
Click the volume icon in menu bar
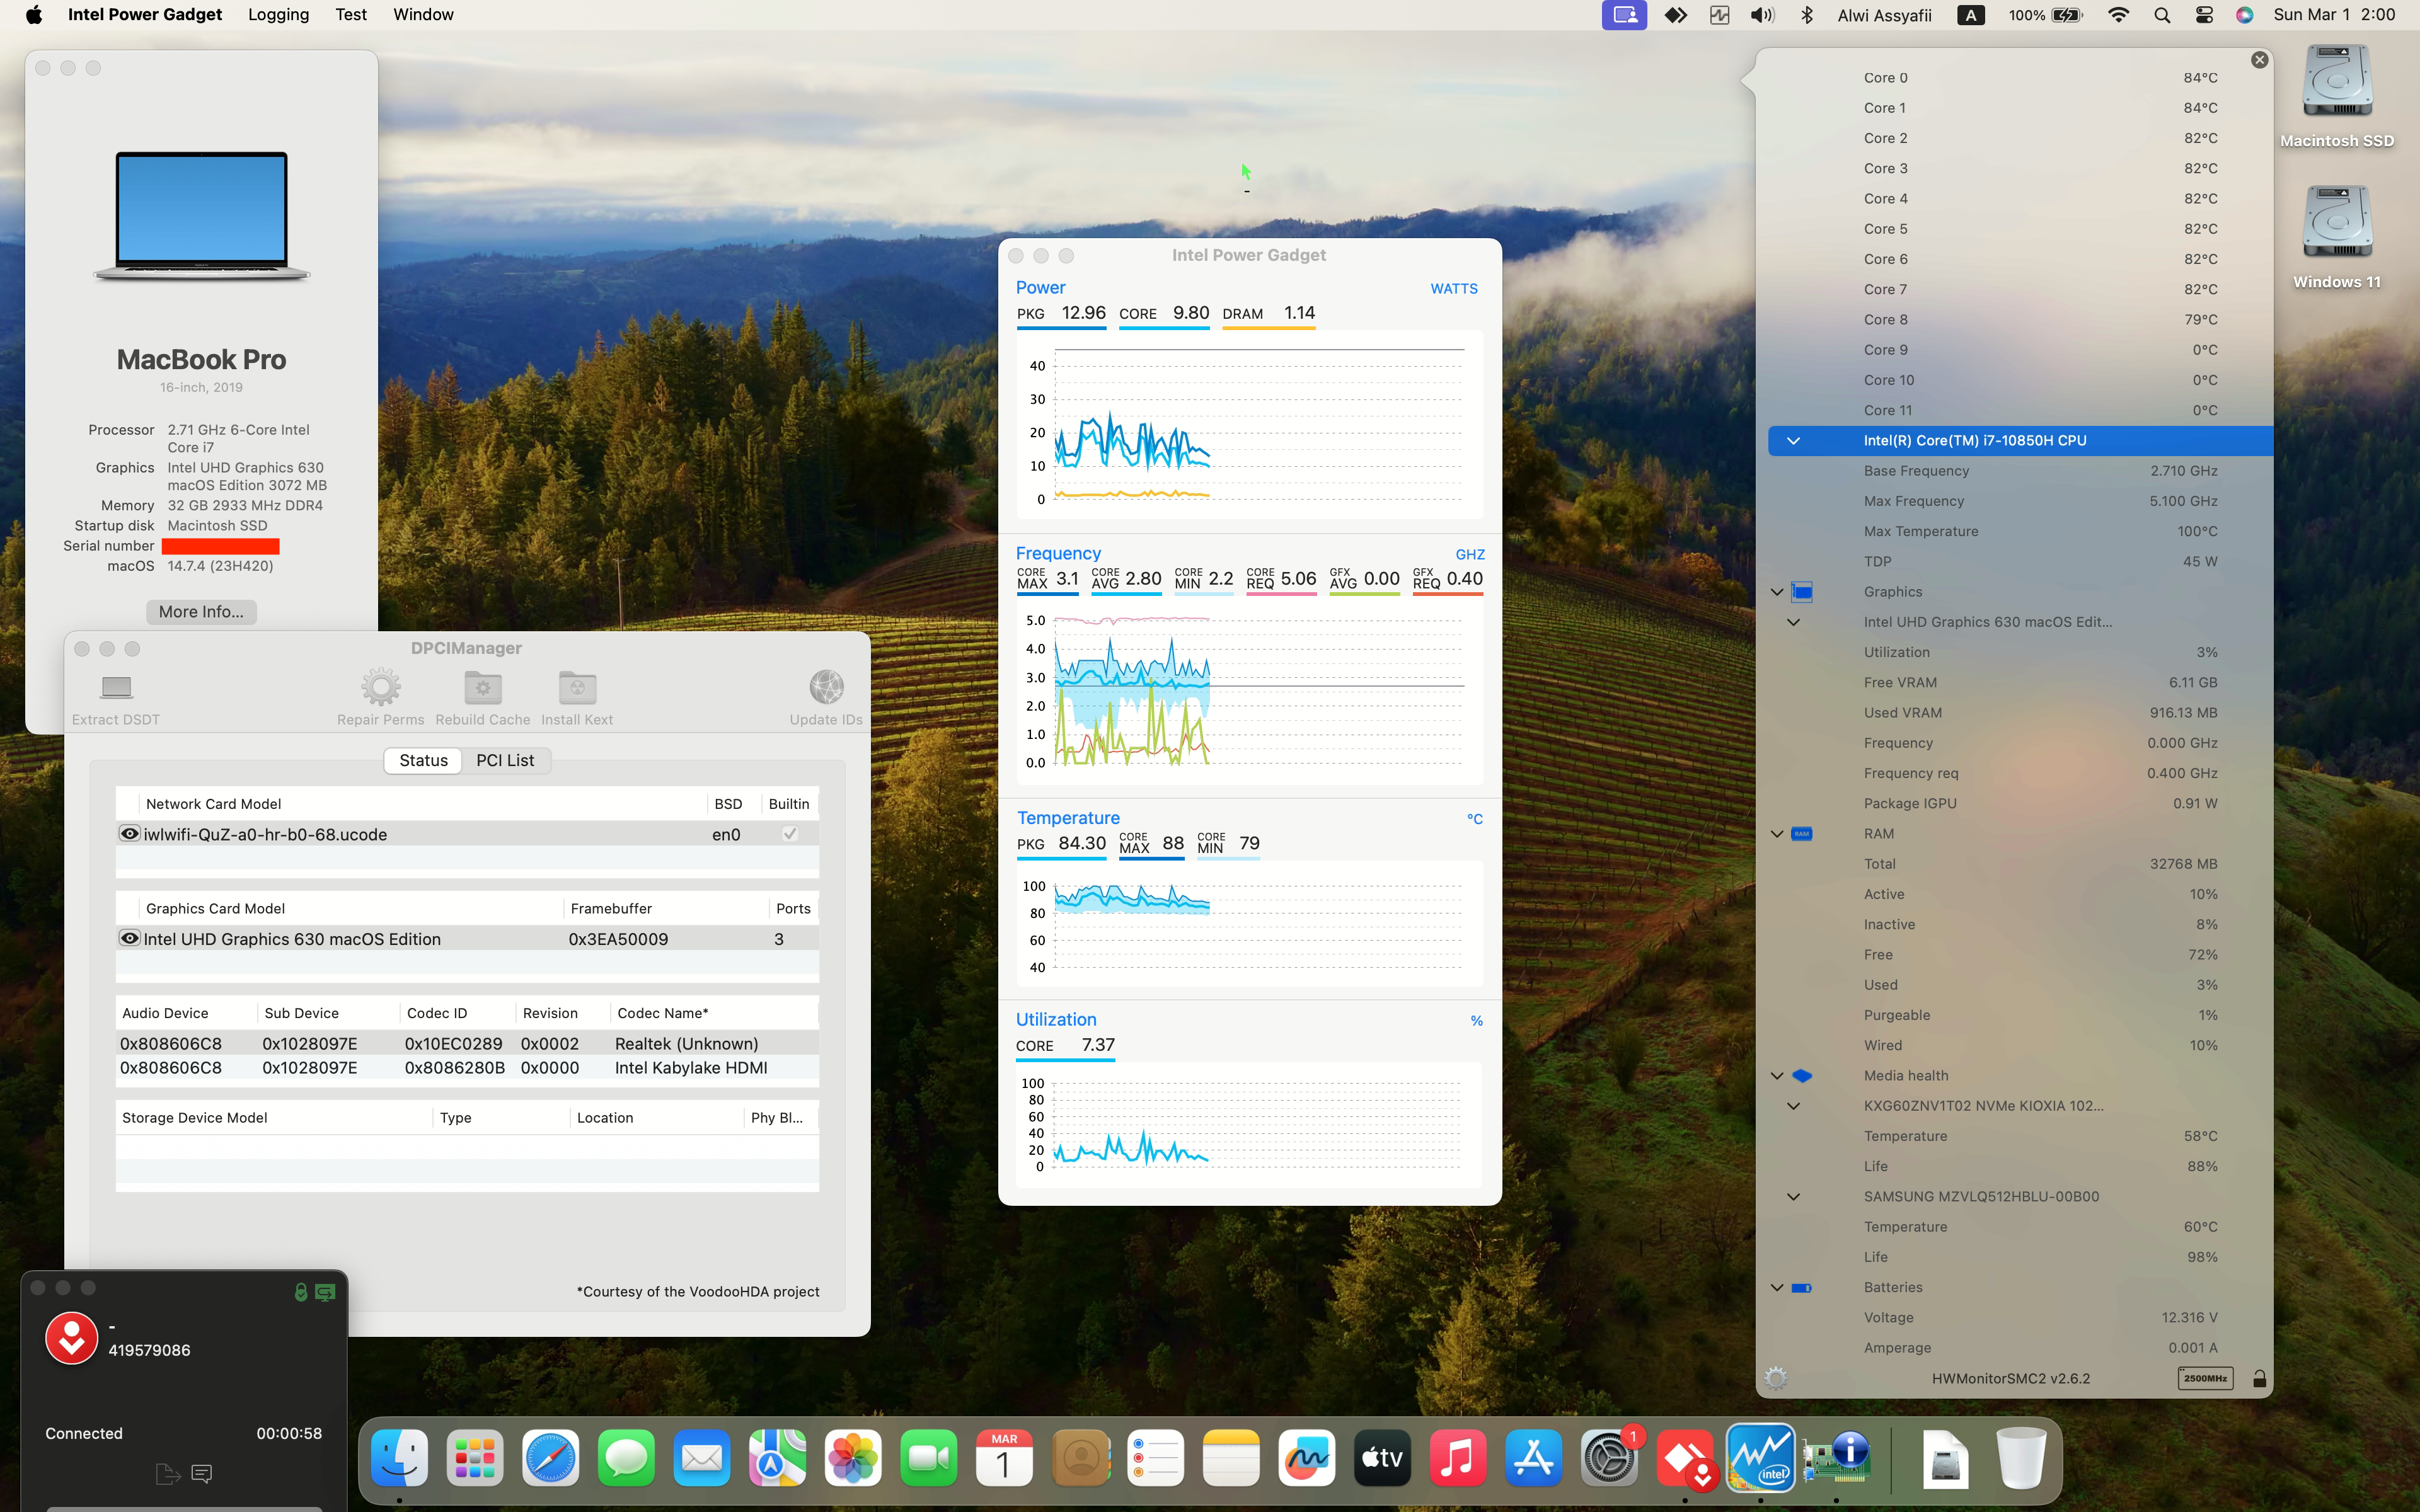pyautogui.click(x=1762, y=15)
